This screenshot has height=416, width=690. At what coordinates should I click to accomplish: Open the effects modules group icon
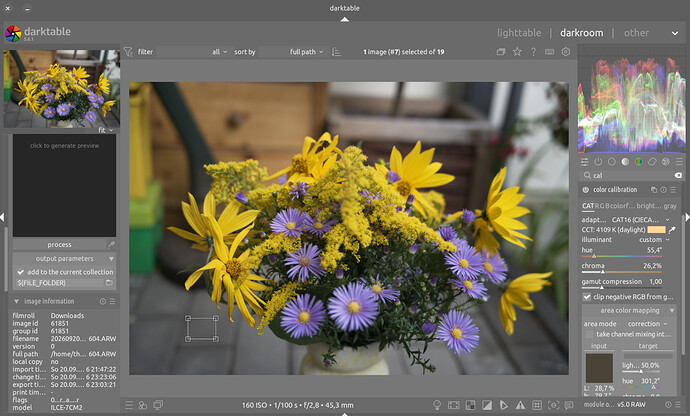coord(666,162)
